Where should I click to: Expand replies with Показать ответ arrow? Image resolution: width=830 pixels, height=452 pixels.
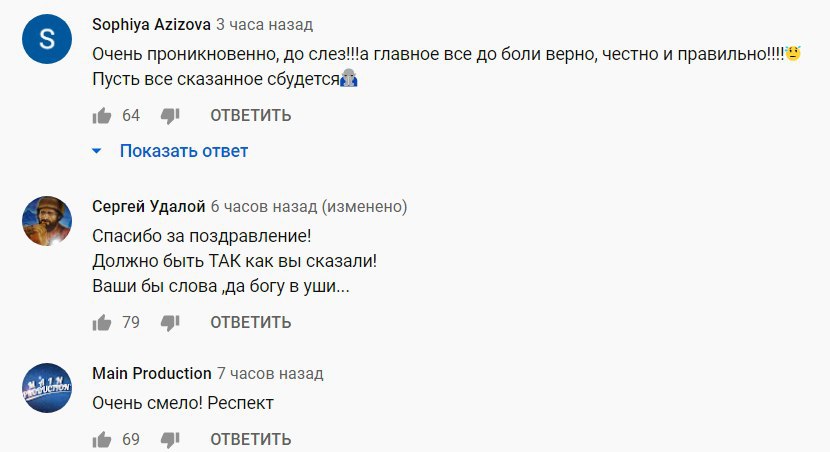pyautogui.click(x=97, y=151)
